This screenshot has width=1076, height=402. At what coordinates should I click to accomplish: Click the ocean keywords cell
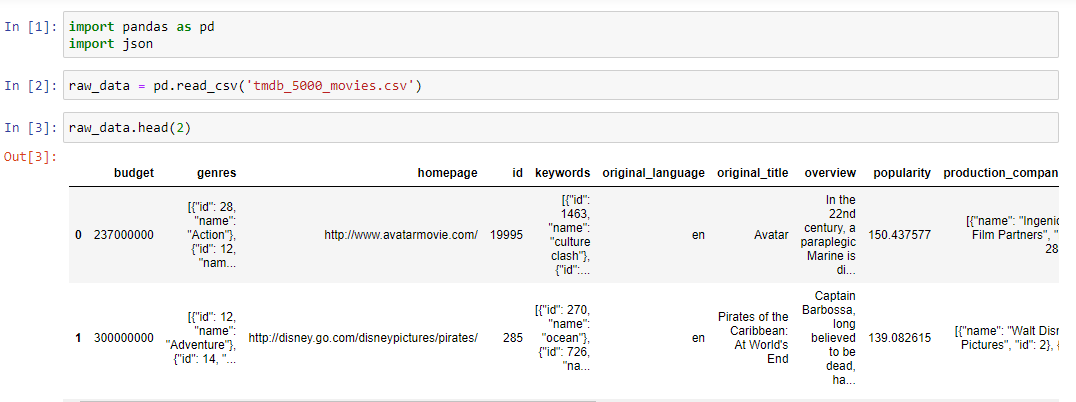563,338
